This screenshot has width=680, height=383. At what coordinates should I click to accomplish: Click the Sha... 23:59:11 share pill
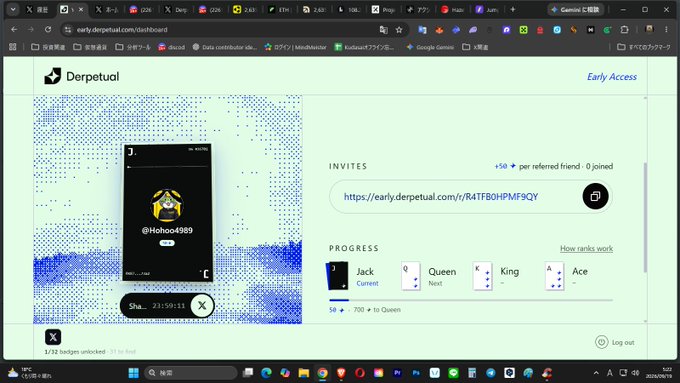click(167, 305)
